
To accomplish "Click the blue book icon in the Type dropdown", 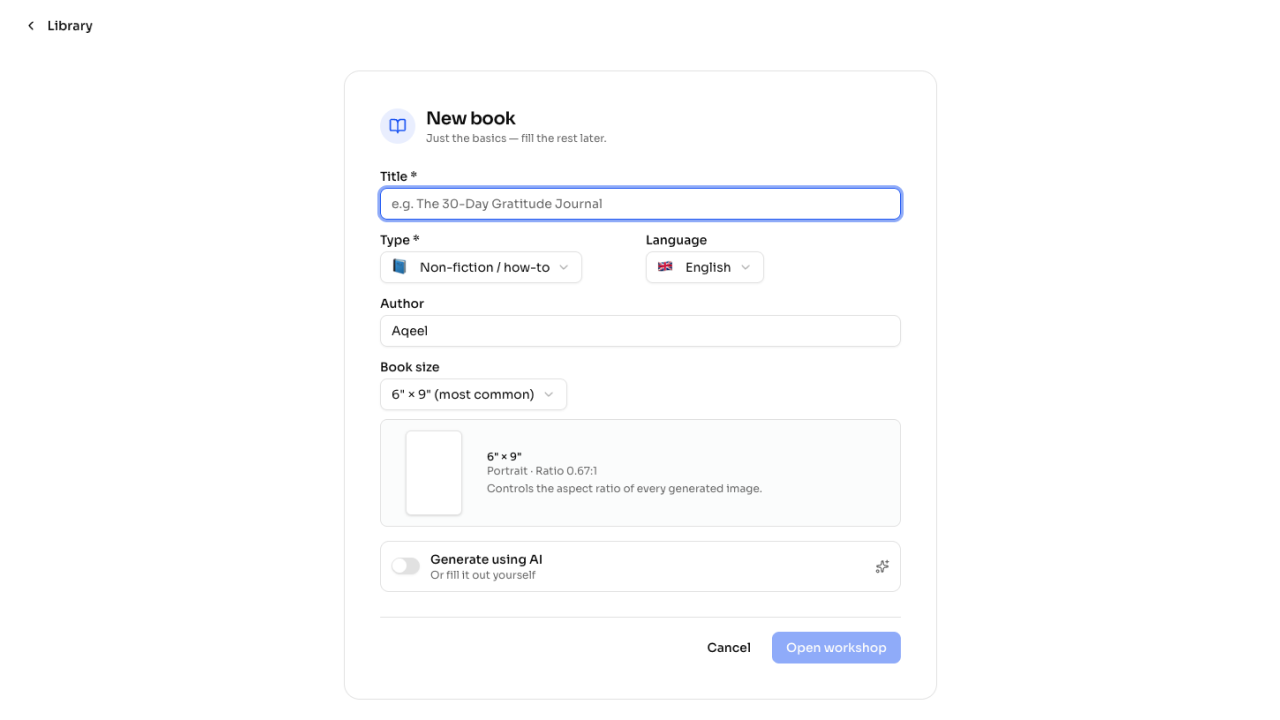I will [400, 267].
